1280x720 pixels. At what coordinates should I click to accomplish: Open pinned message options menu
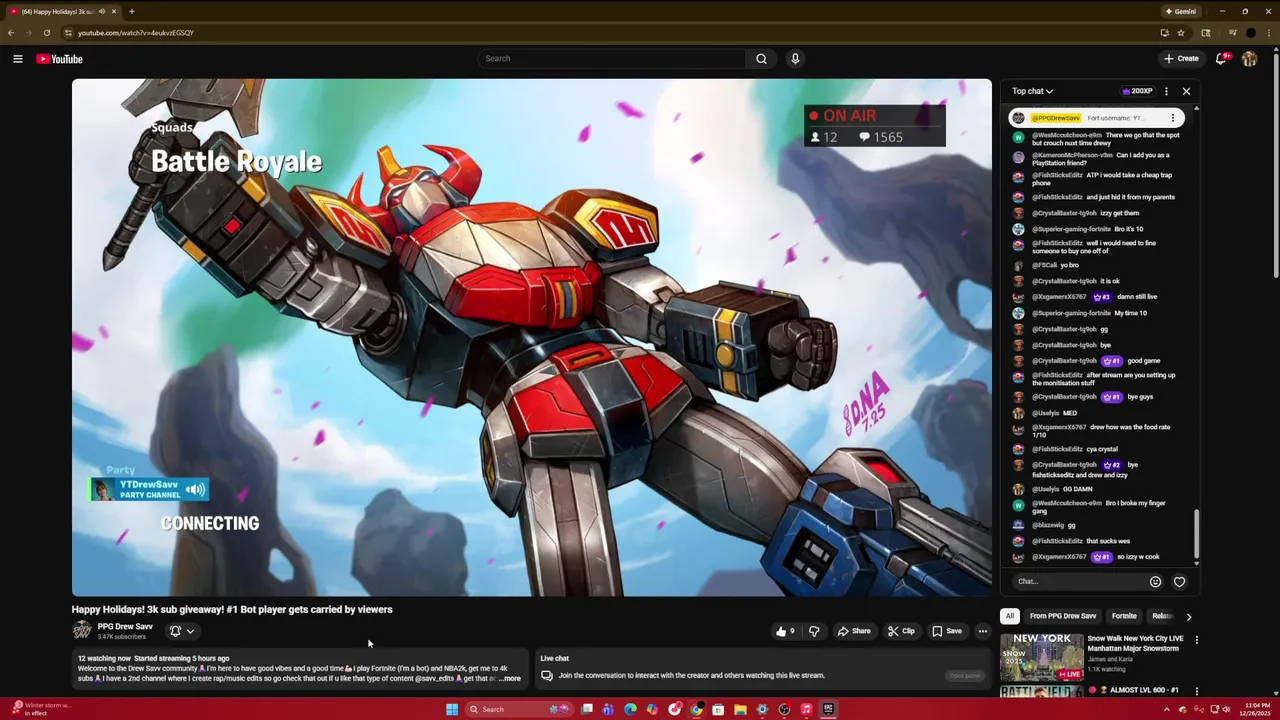coord(1173,118)
